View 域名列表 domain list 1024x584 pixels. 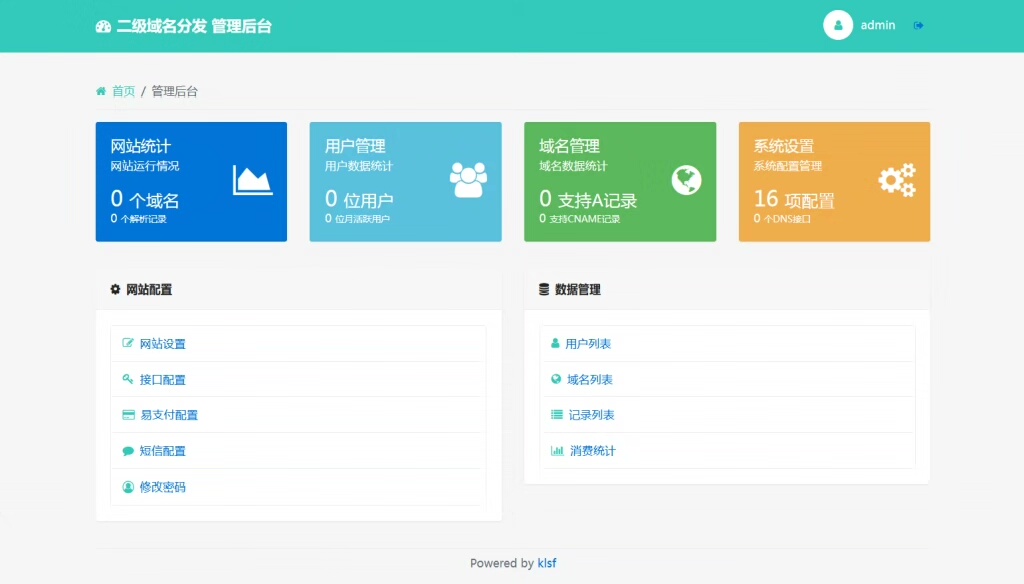click(x=589, y=380)
